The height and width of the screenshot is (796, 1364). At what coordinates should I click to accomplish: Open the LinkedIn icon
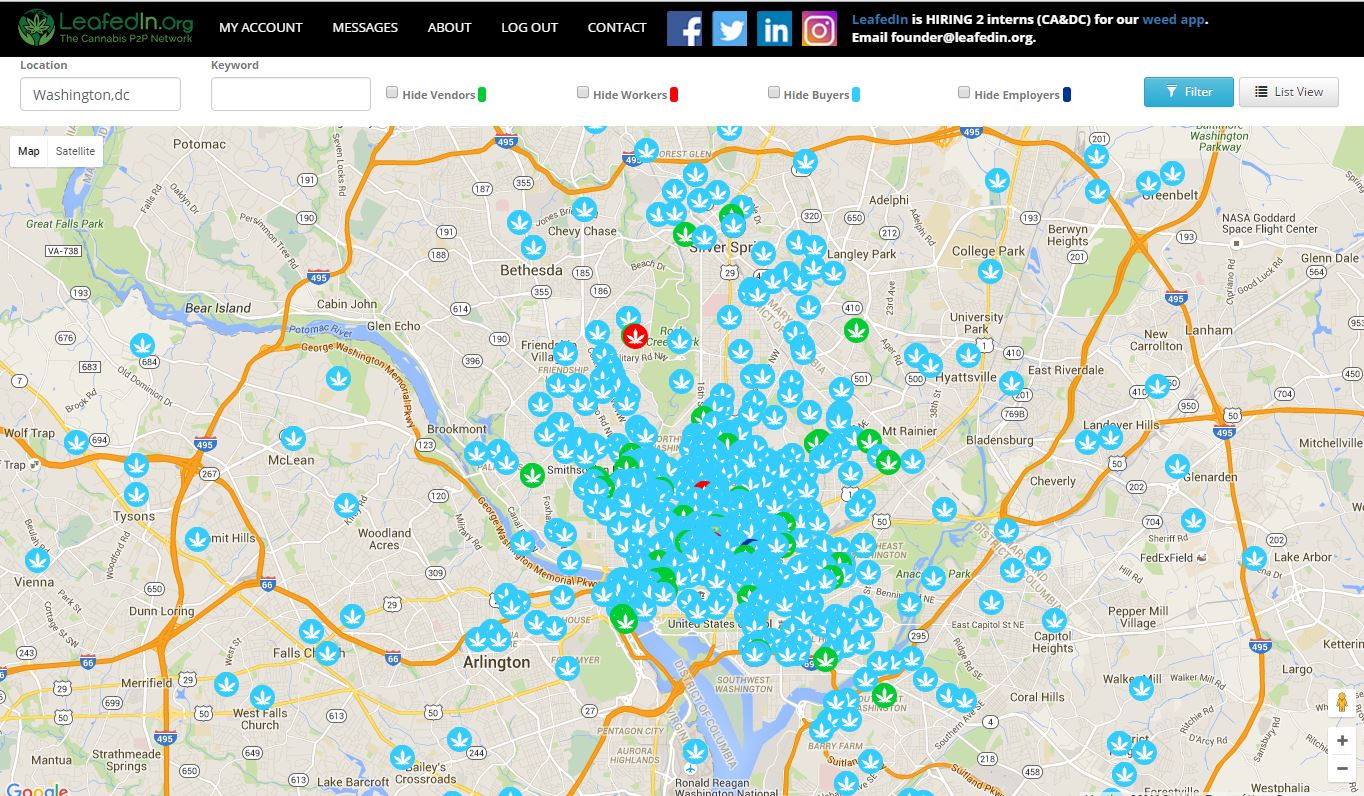[774, 28]
